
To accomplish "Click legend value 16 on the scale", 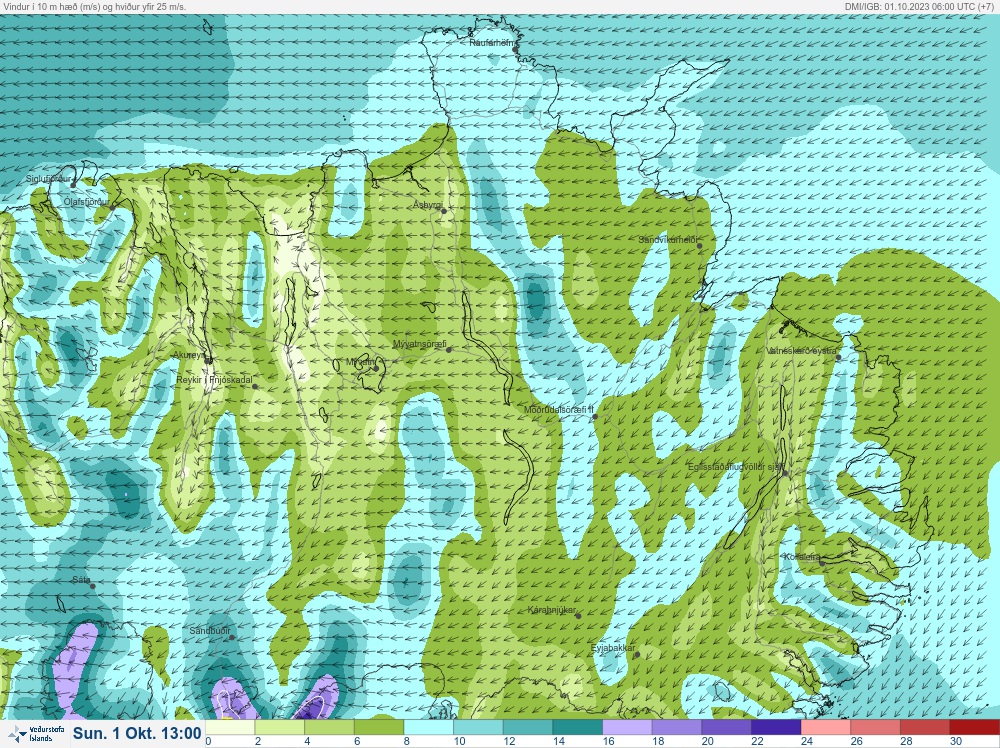I will (x=608, y=741).
